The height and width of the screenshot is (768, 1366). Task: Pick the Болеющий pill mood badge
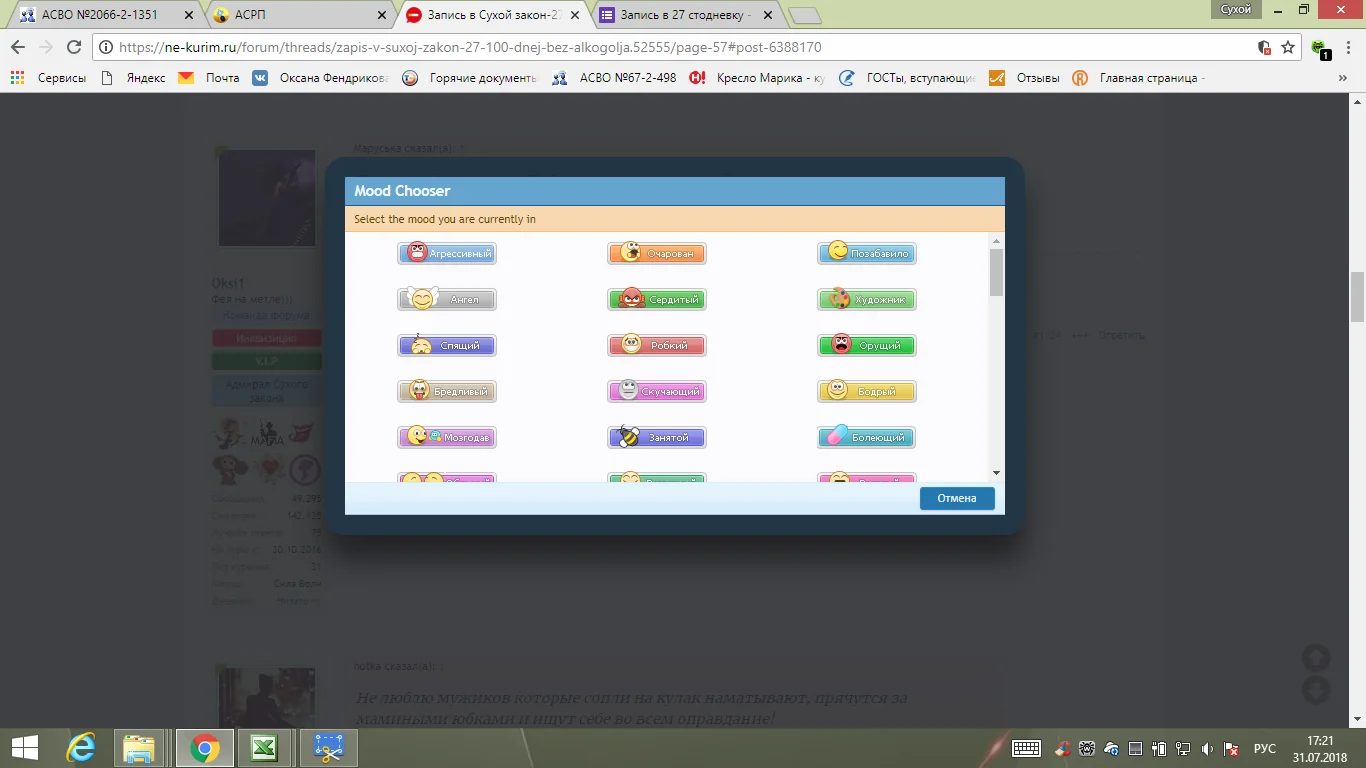867,437
